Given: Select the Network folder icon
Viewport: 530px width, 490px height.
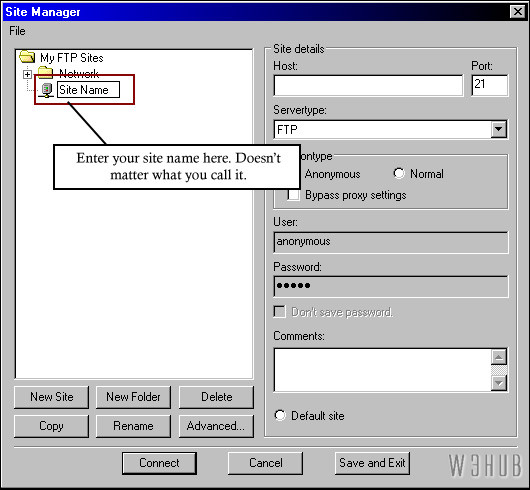Looking at the screenshot, I should pyautogui.click(x=45, y=72).
